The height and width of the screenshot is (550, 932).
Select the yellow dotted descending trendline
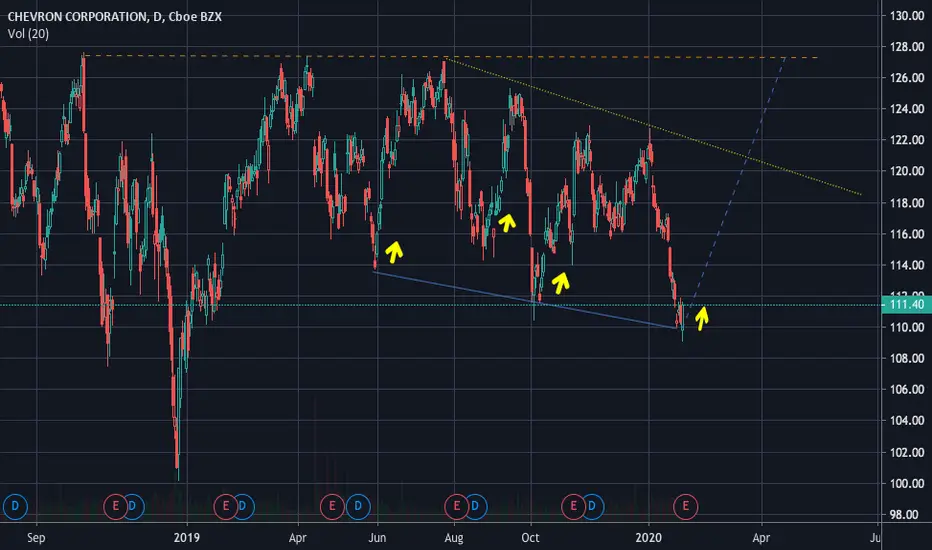coord(654,127)
